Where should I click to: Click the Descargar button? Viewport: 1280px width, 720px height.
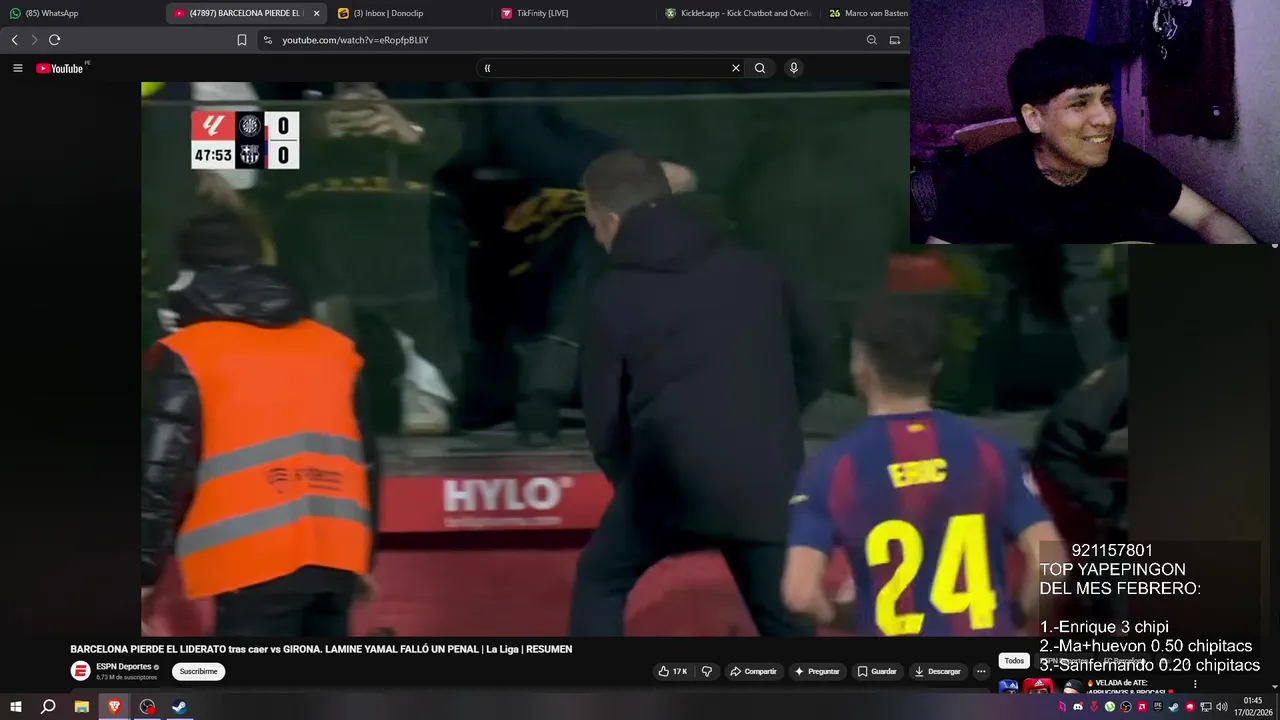937,671
